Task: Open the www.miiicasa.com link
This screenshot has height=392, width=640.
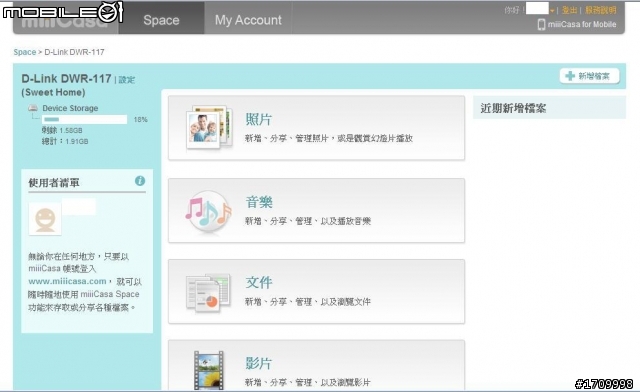Action: (67, 281)
